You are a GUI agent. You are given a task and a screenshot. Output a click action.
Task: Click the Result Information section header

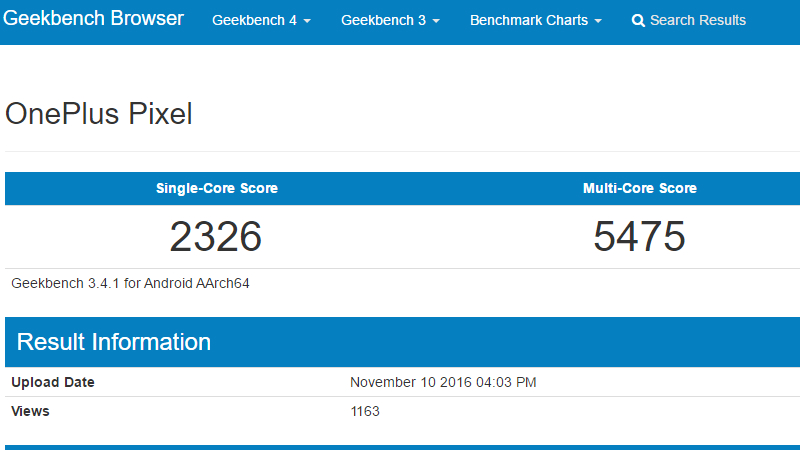(113, 342)
